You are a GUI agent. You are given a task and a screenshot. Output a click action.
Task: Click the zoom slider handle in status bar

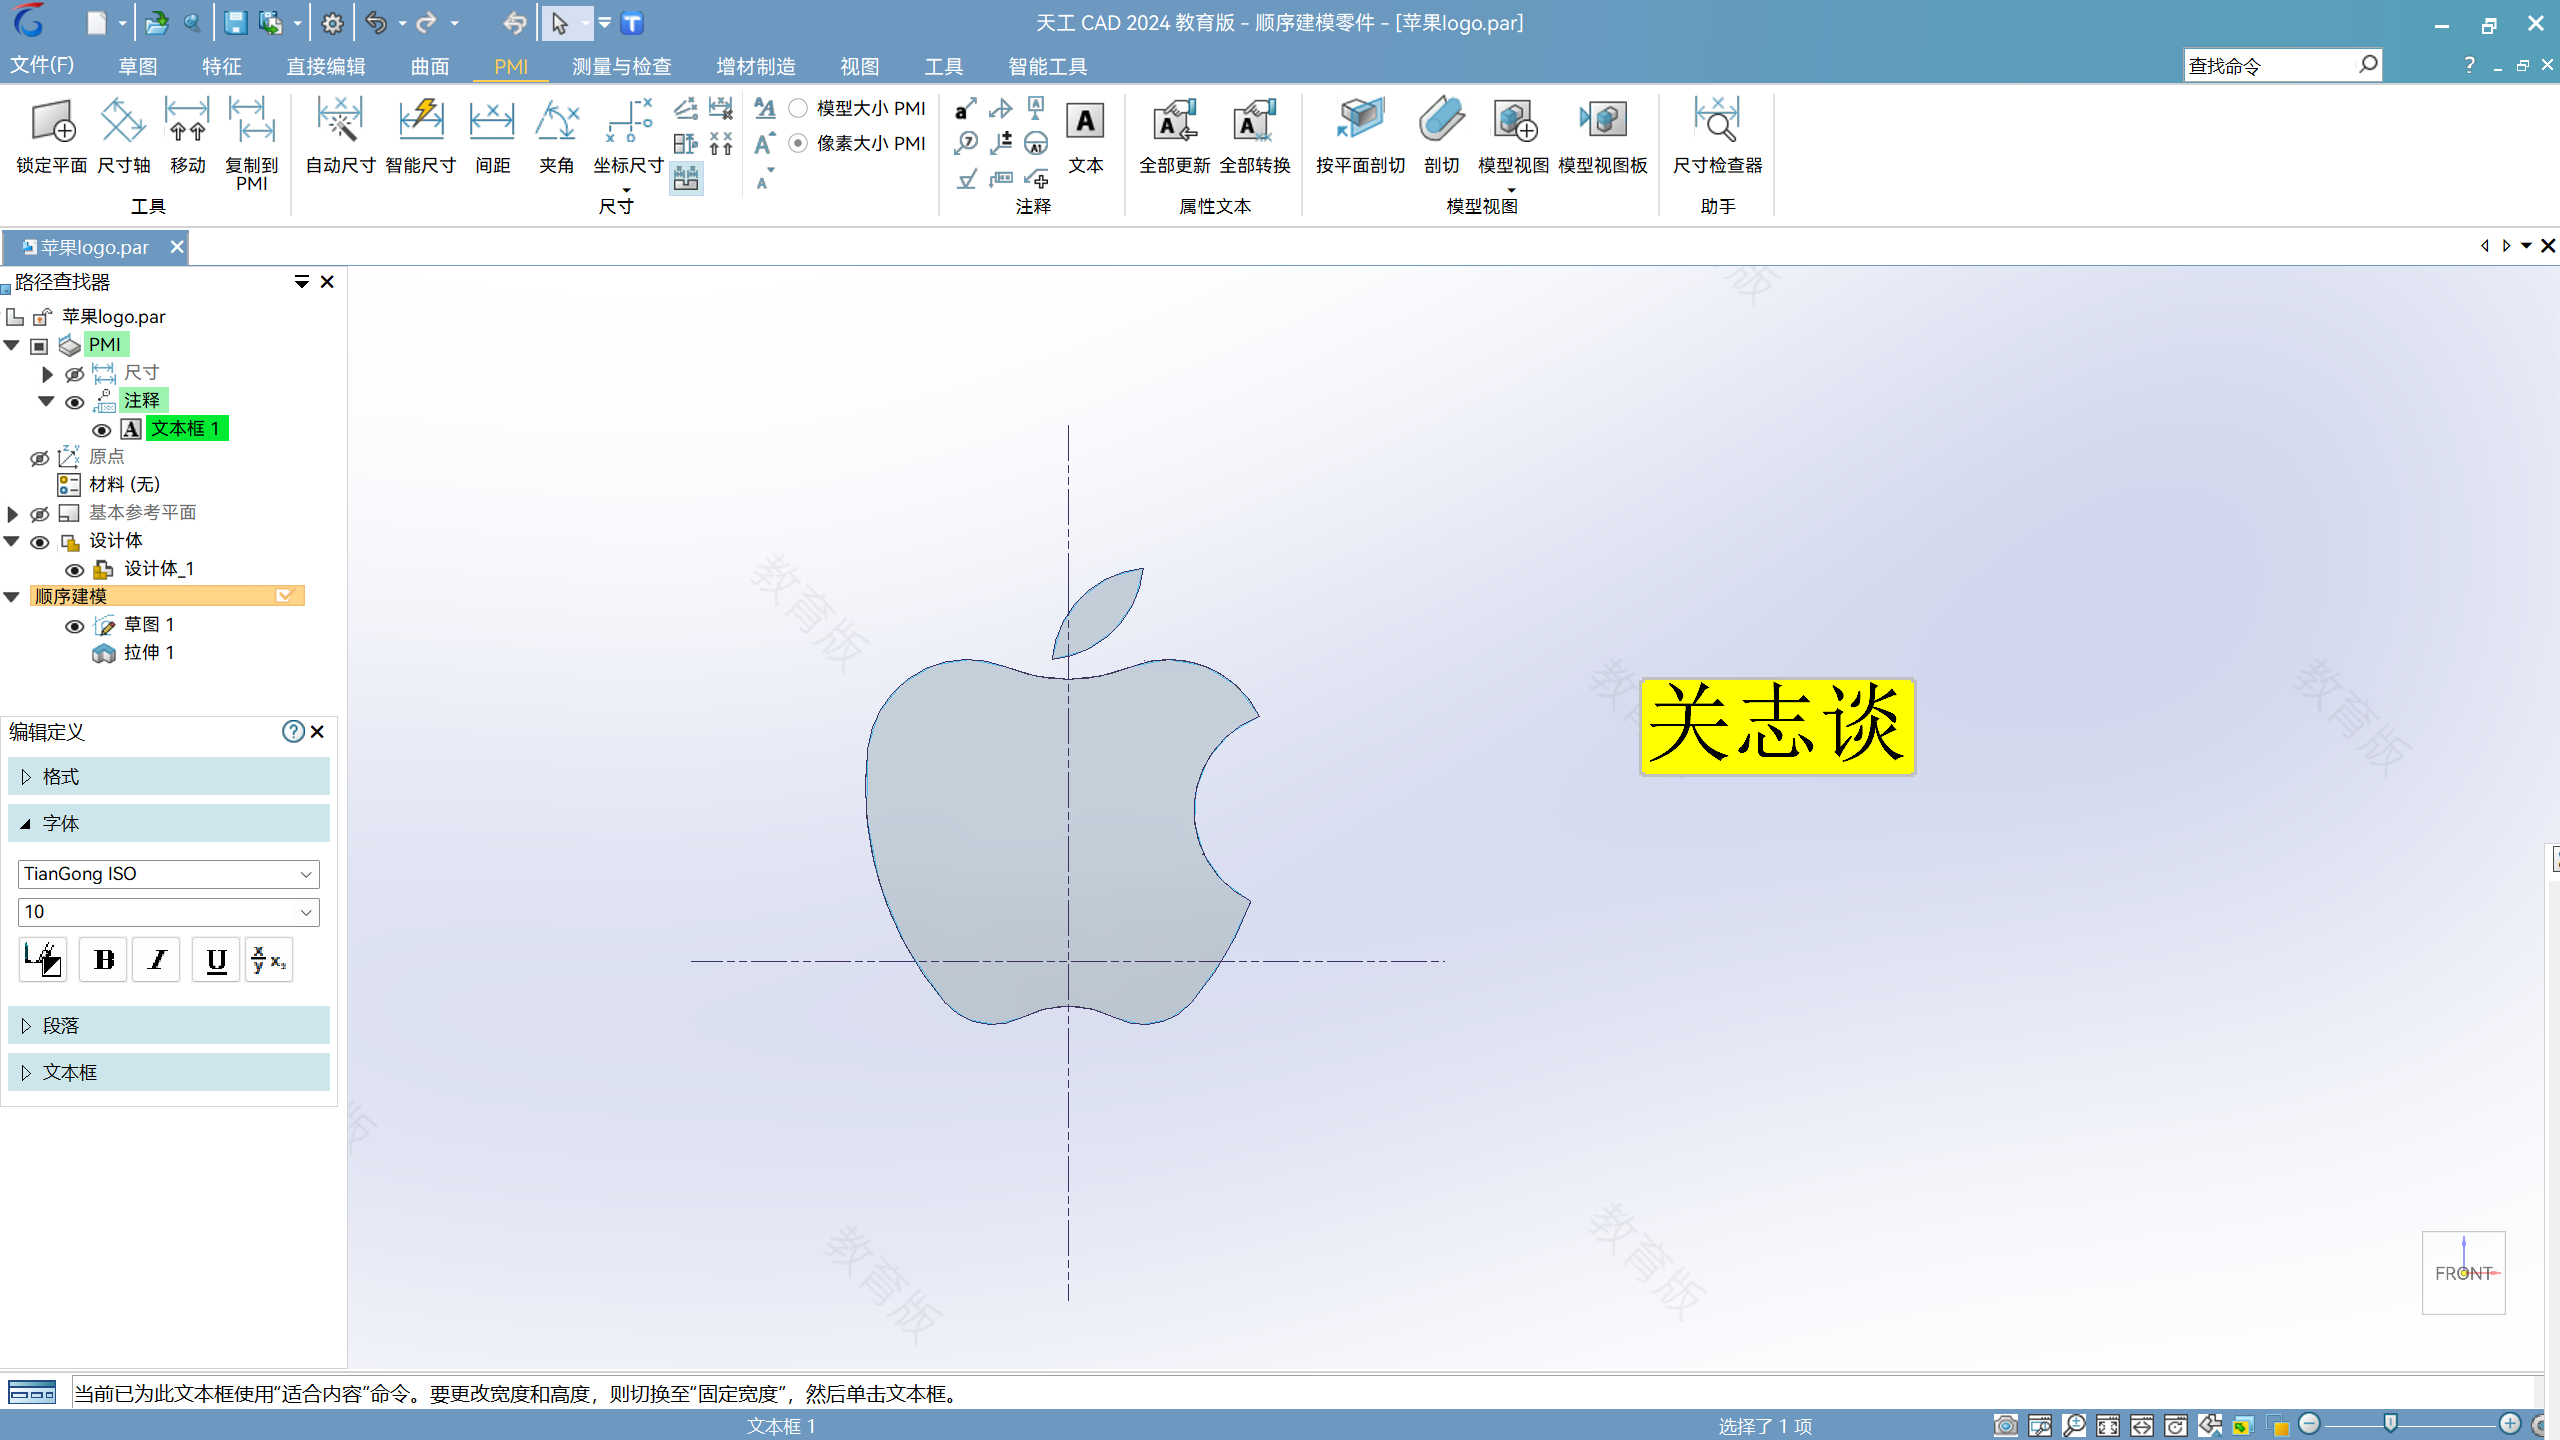(2390, 1424)
